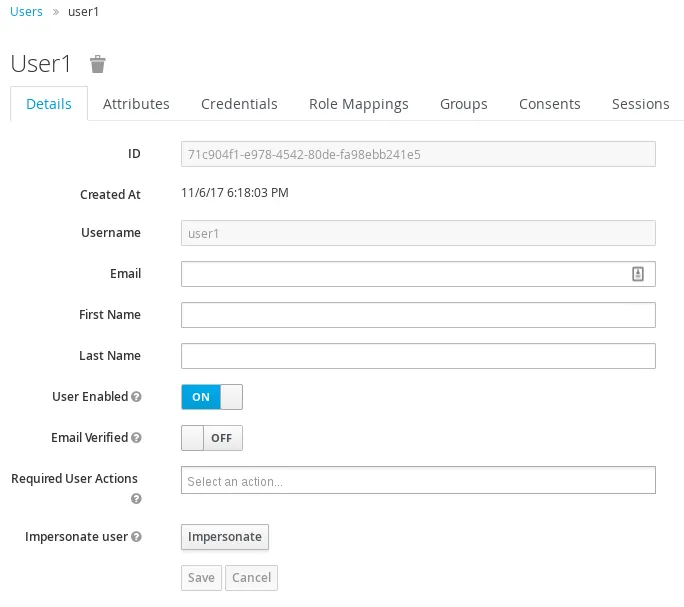Screen dimensions: 684x607
Task: View the Consents tab
Action: [x=550, y=104]
